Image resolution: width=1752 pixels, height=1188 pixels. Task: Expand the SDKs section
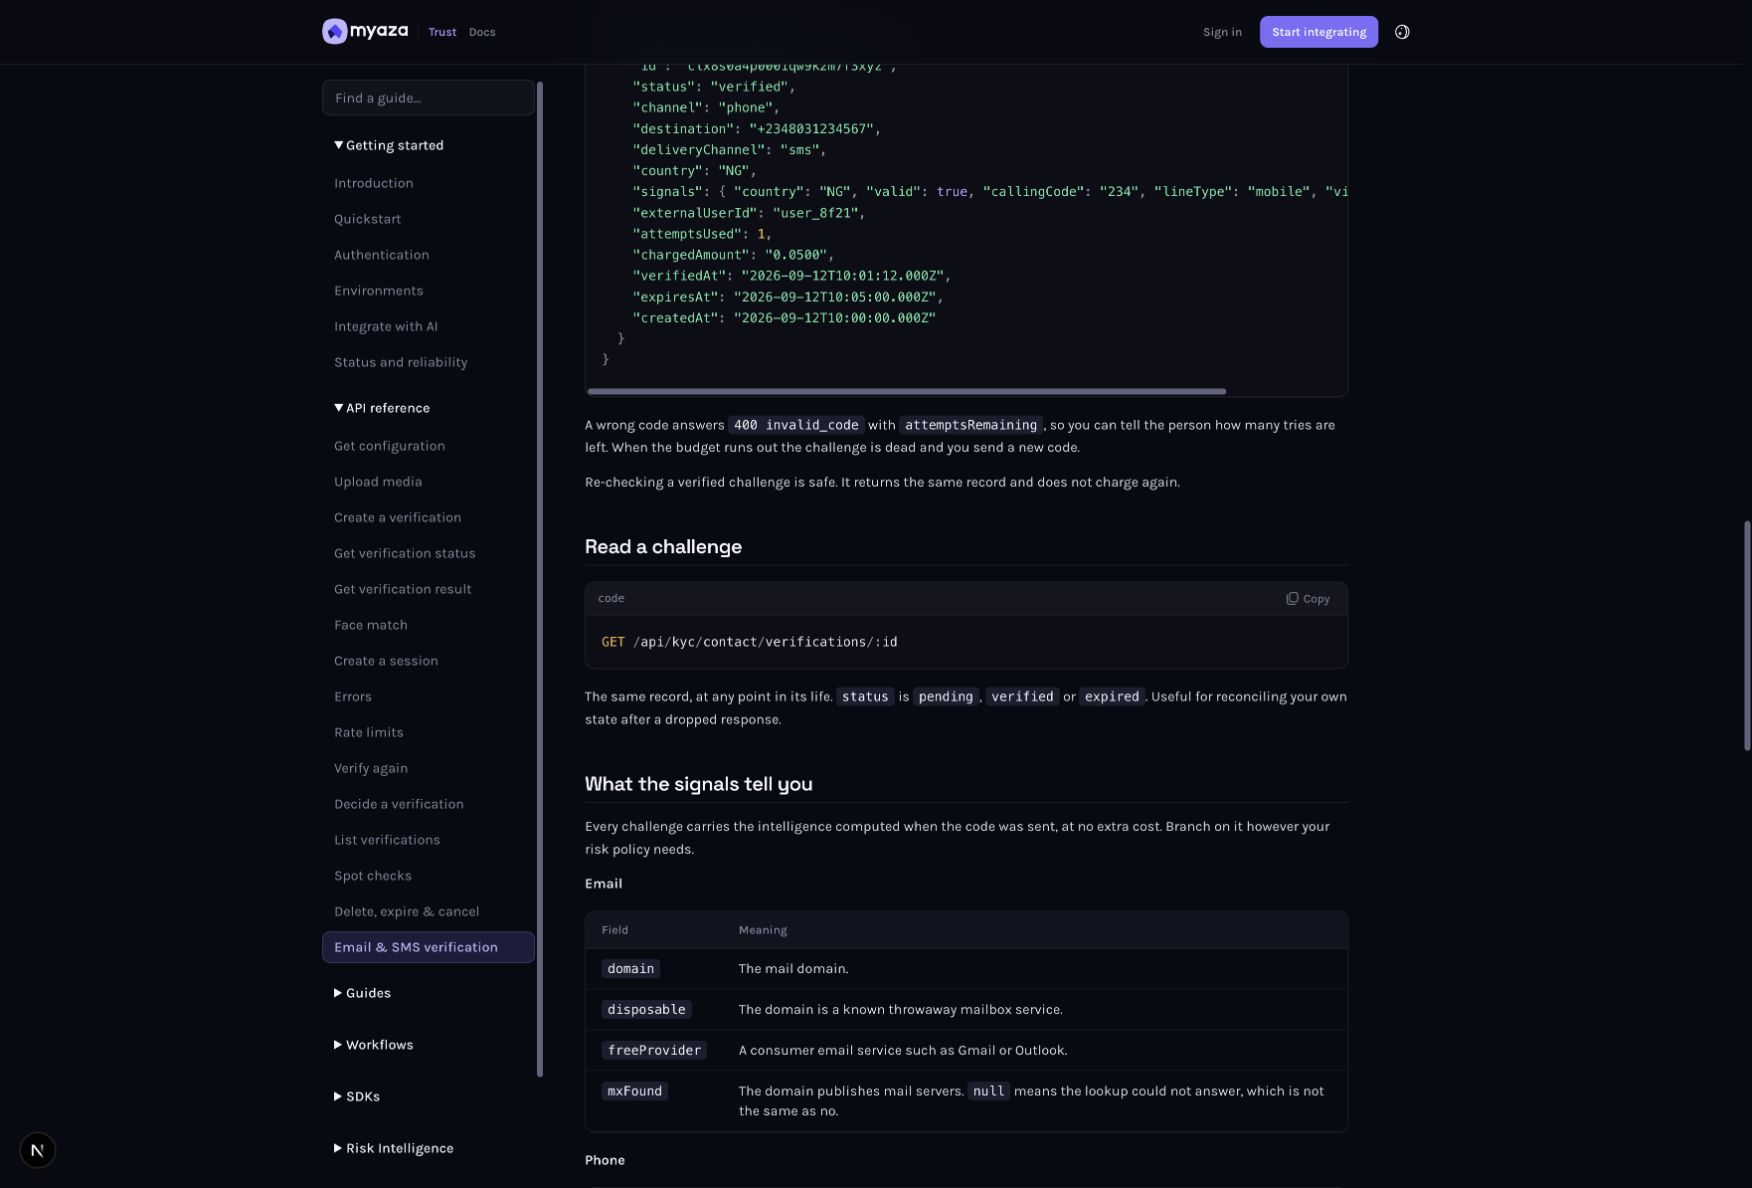pyautogui.click(x=357, y=1097)
